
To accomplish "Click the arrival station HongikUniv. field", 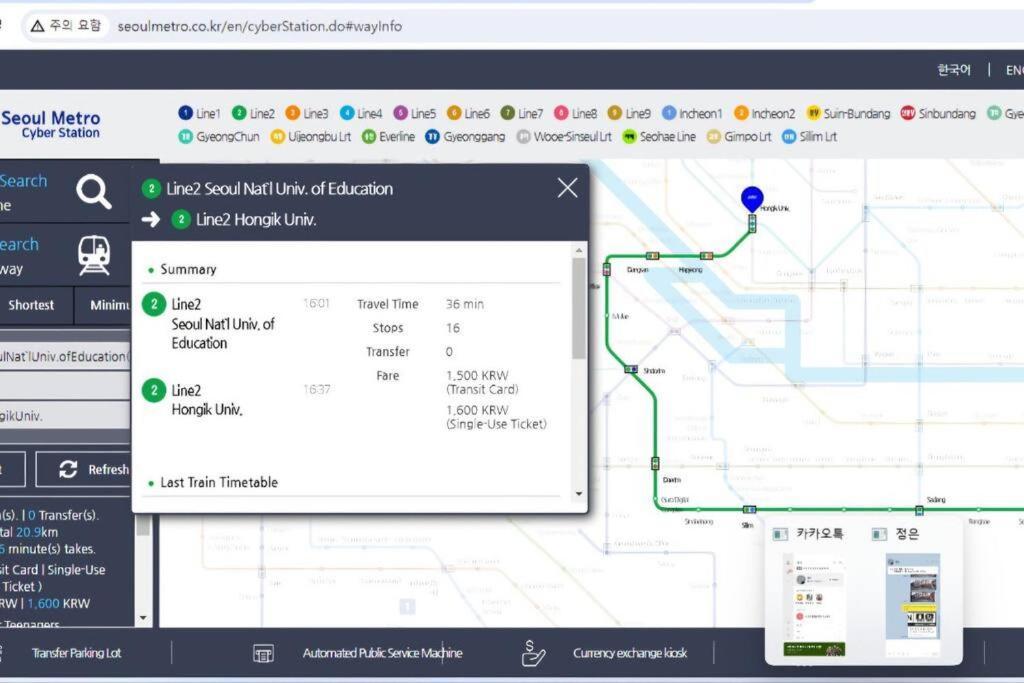I will pyautogui.click(x=65, y=415).
